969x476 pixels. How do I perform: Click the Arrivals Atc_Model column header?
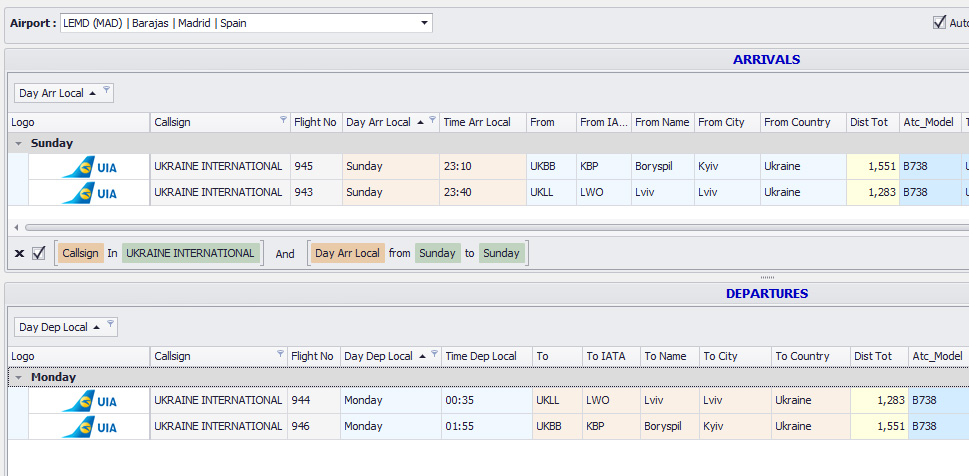point(930,122)
